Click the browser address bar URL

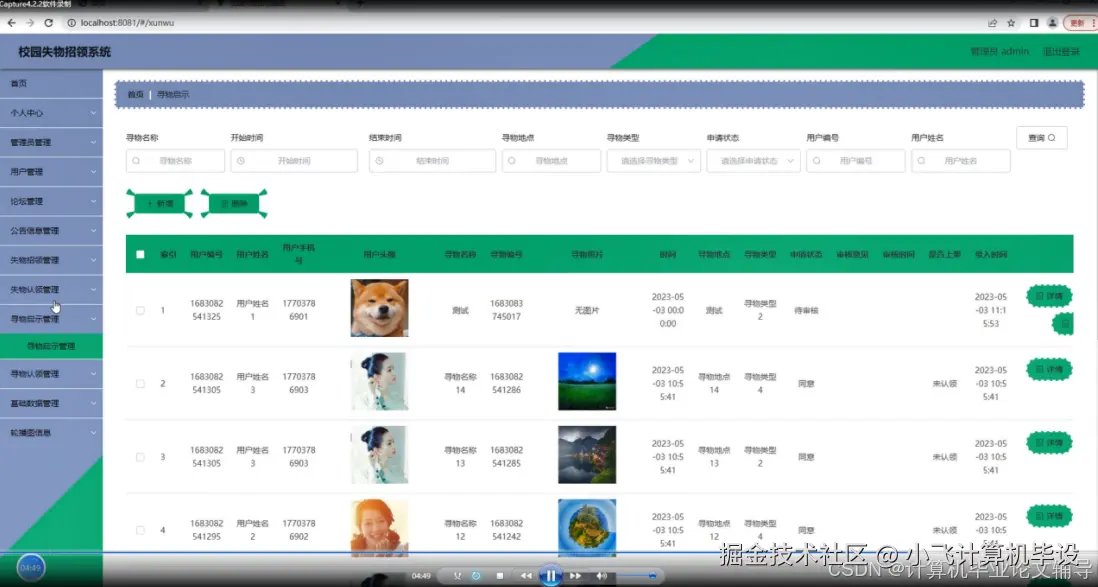pyautogui.click(x=127, y=22)
